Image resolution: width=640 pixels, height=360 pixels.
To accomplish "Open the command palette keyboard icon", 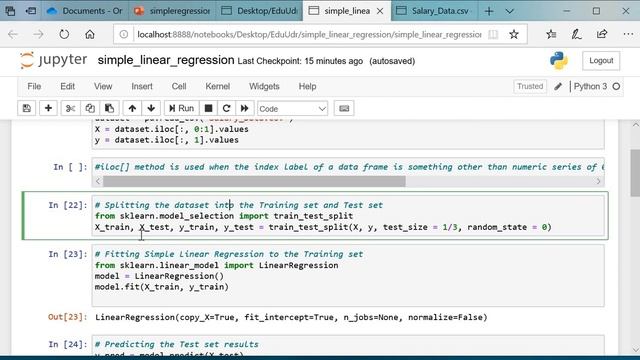I will tap(344, 109).
